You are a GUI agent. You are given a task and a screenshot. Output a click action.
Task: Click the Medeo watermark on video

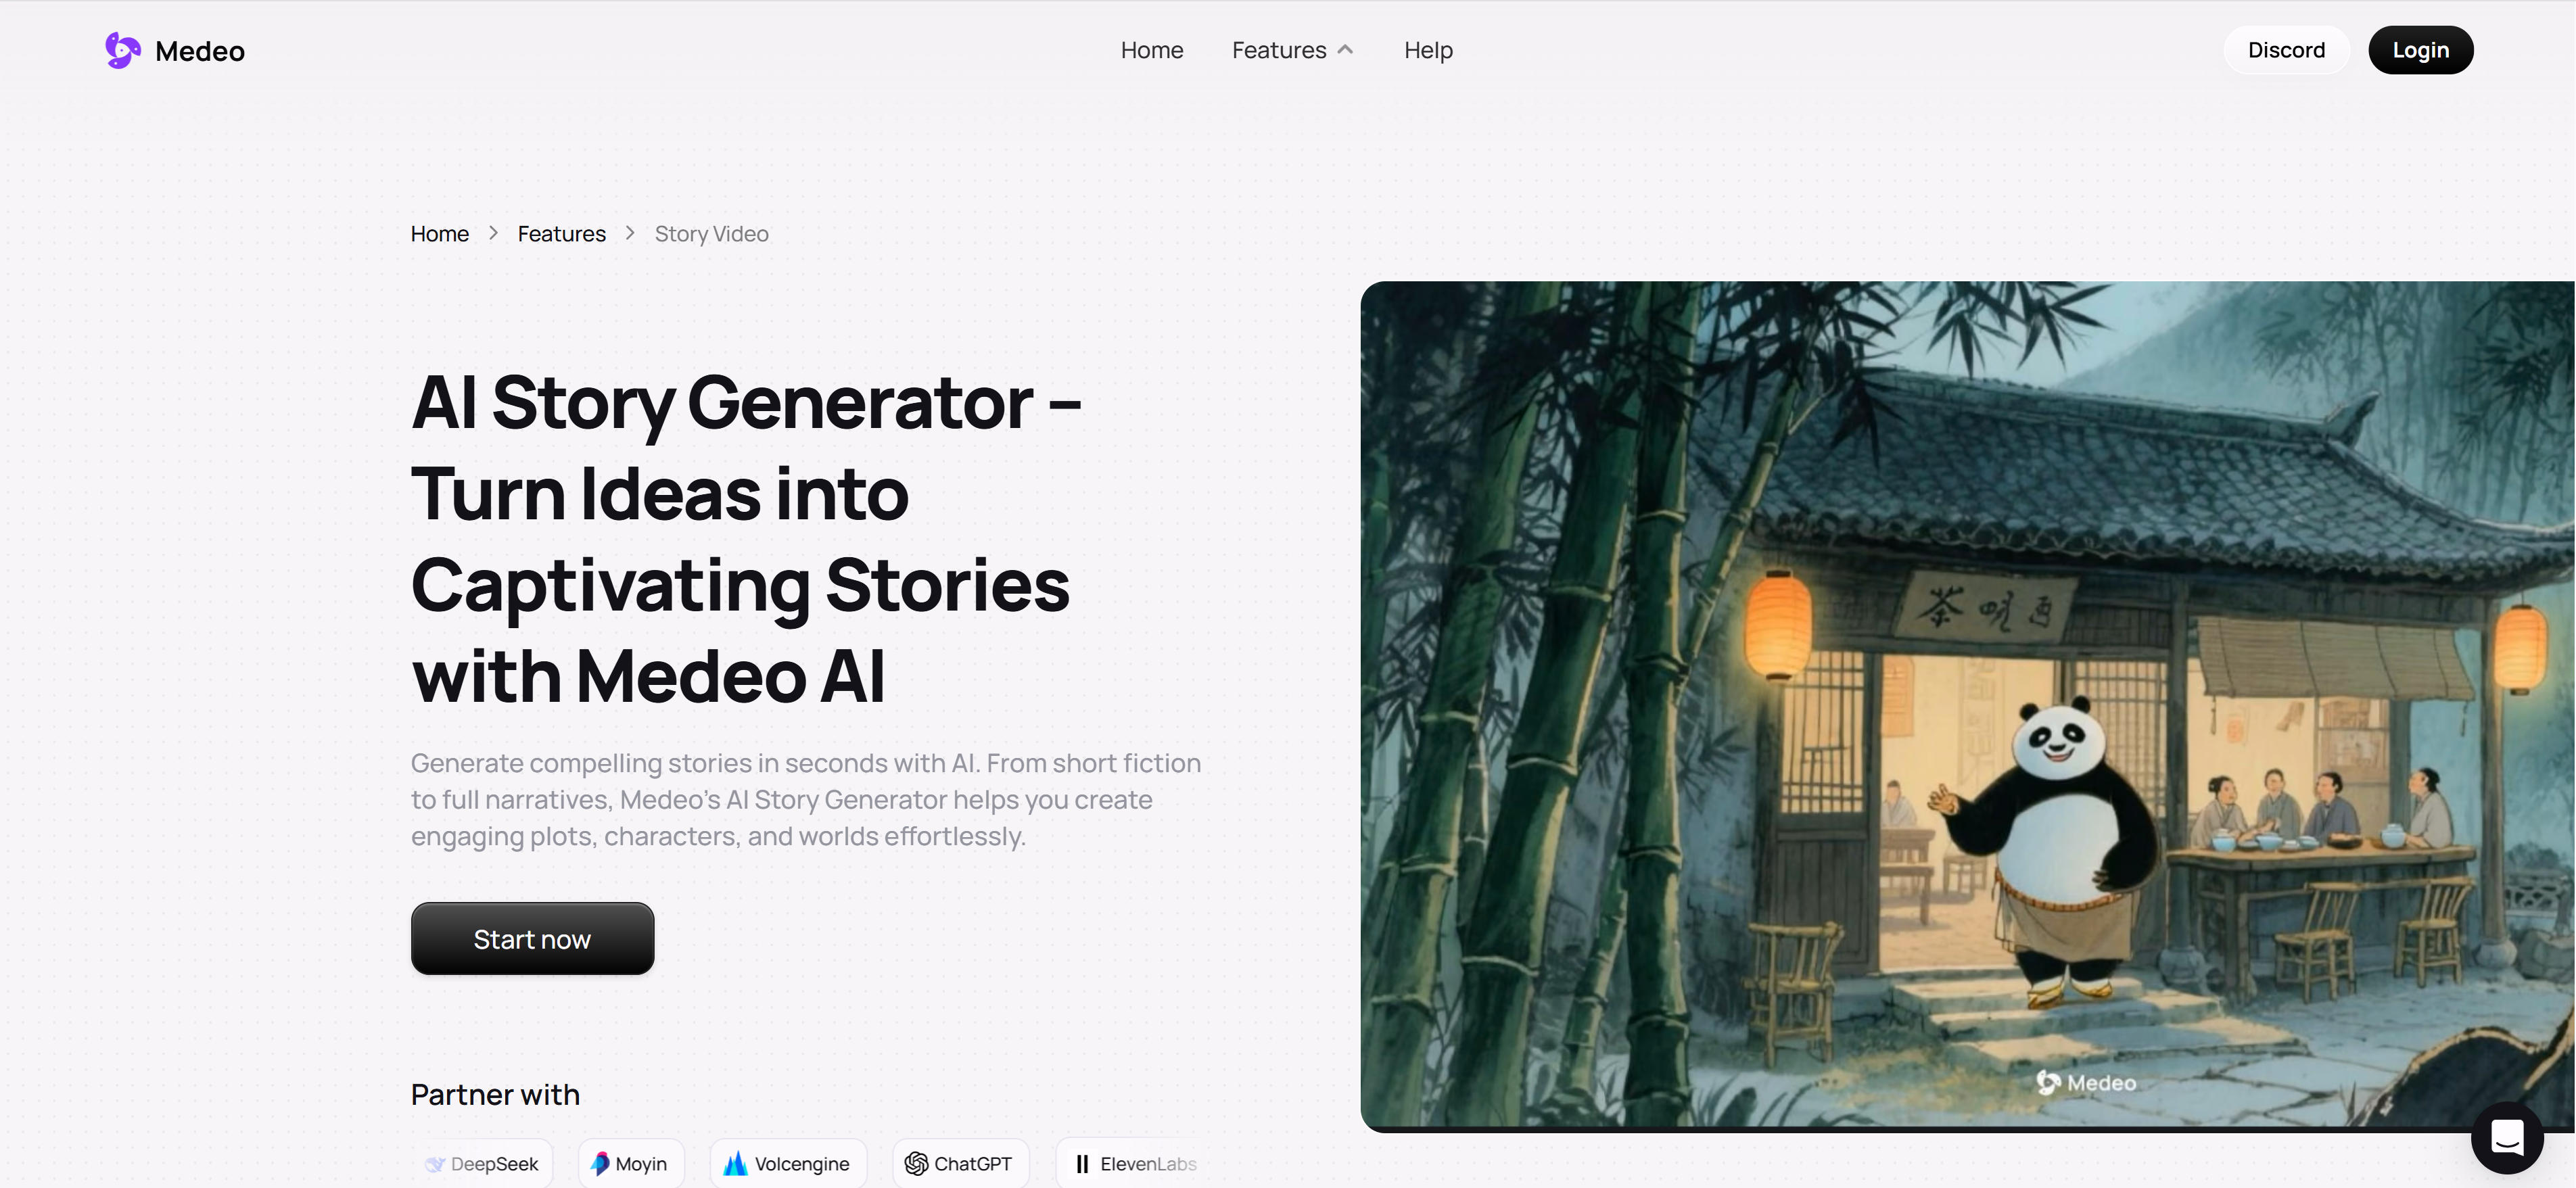(x=2086, y=1082)
